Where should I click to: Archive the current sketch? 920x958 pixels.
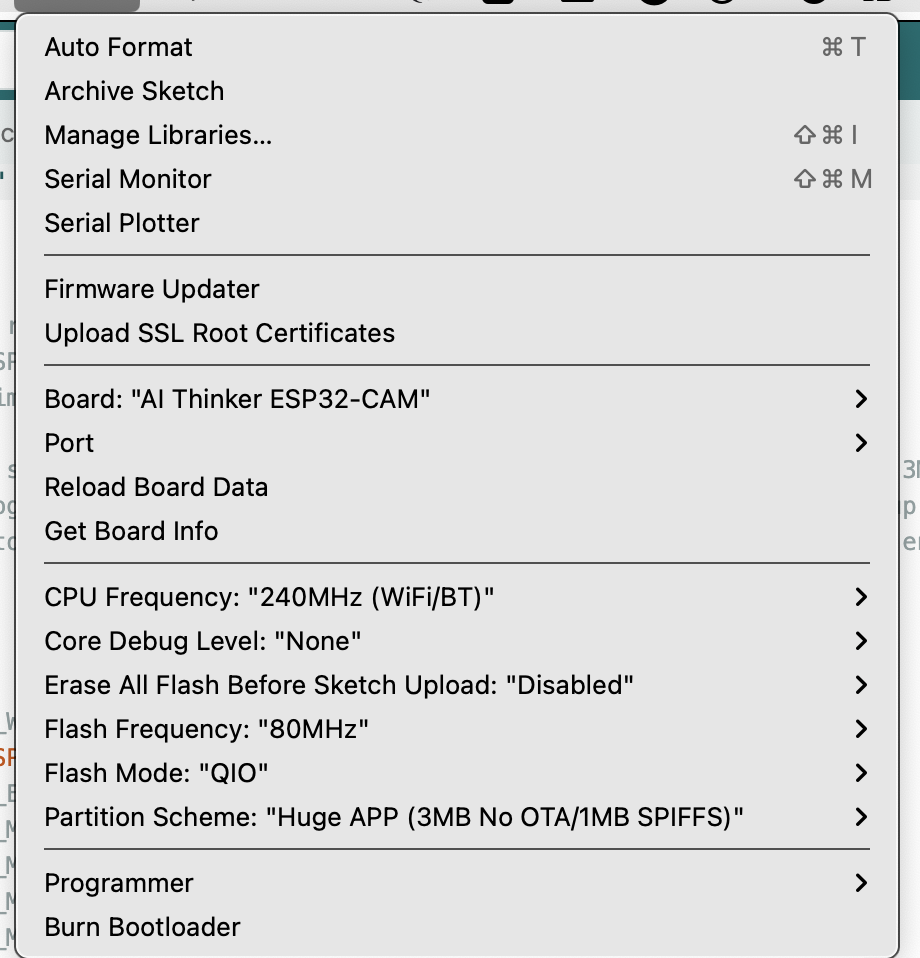[x=134, y=91]
